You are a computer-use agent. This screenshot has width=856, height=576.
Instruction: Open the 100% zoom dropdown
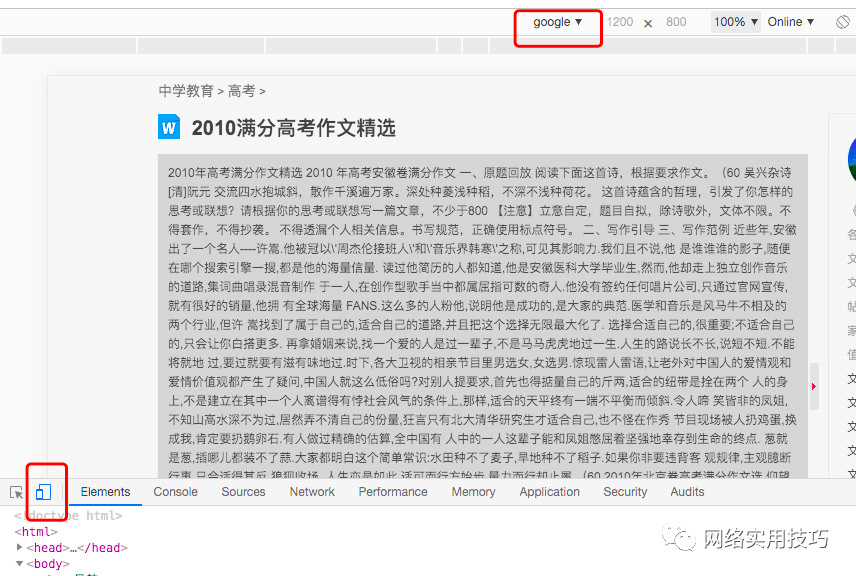[x=735, y=22]
